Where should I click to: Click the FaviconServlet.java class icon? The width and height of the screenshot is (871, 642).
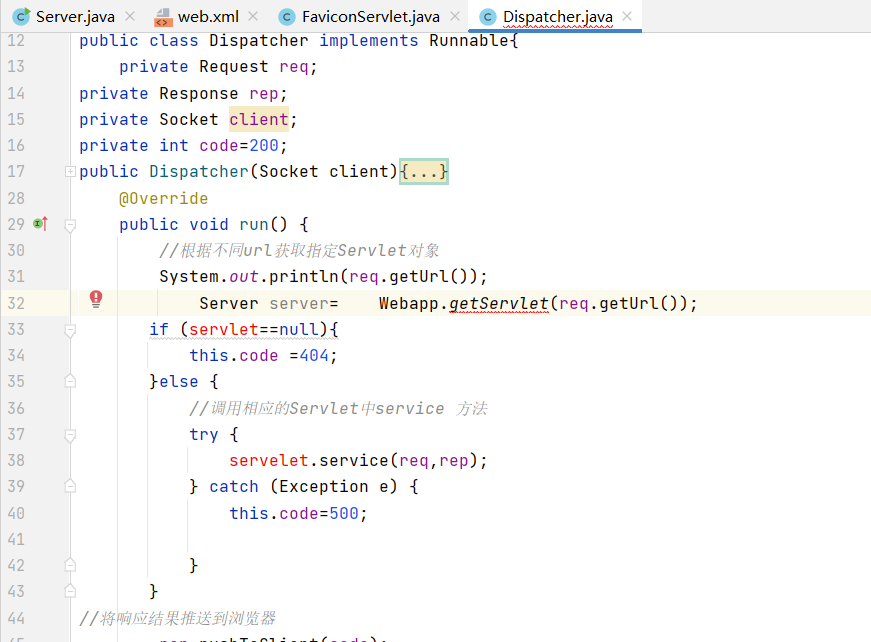[x=287, y=17]
